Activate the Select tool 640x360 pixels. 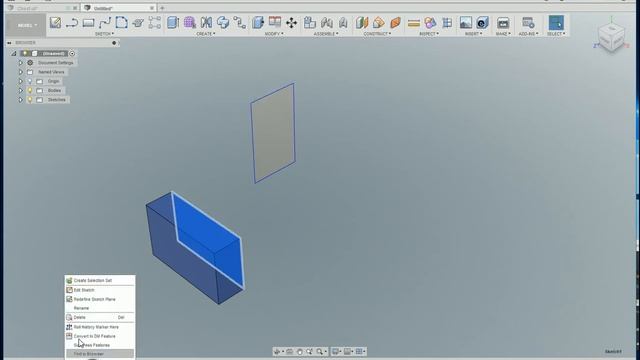pyautogui.click(x=556, y=23)
